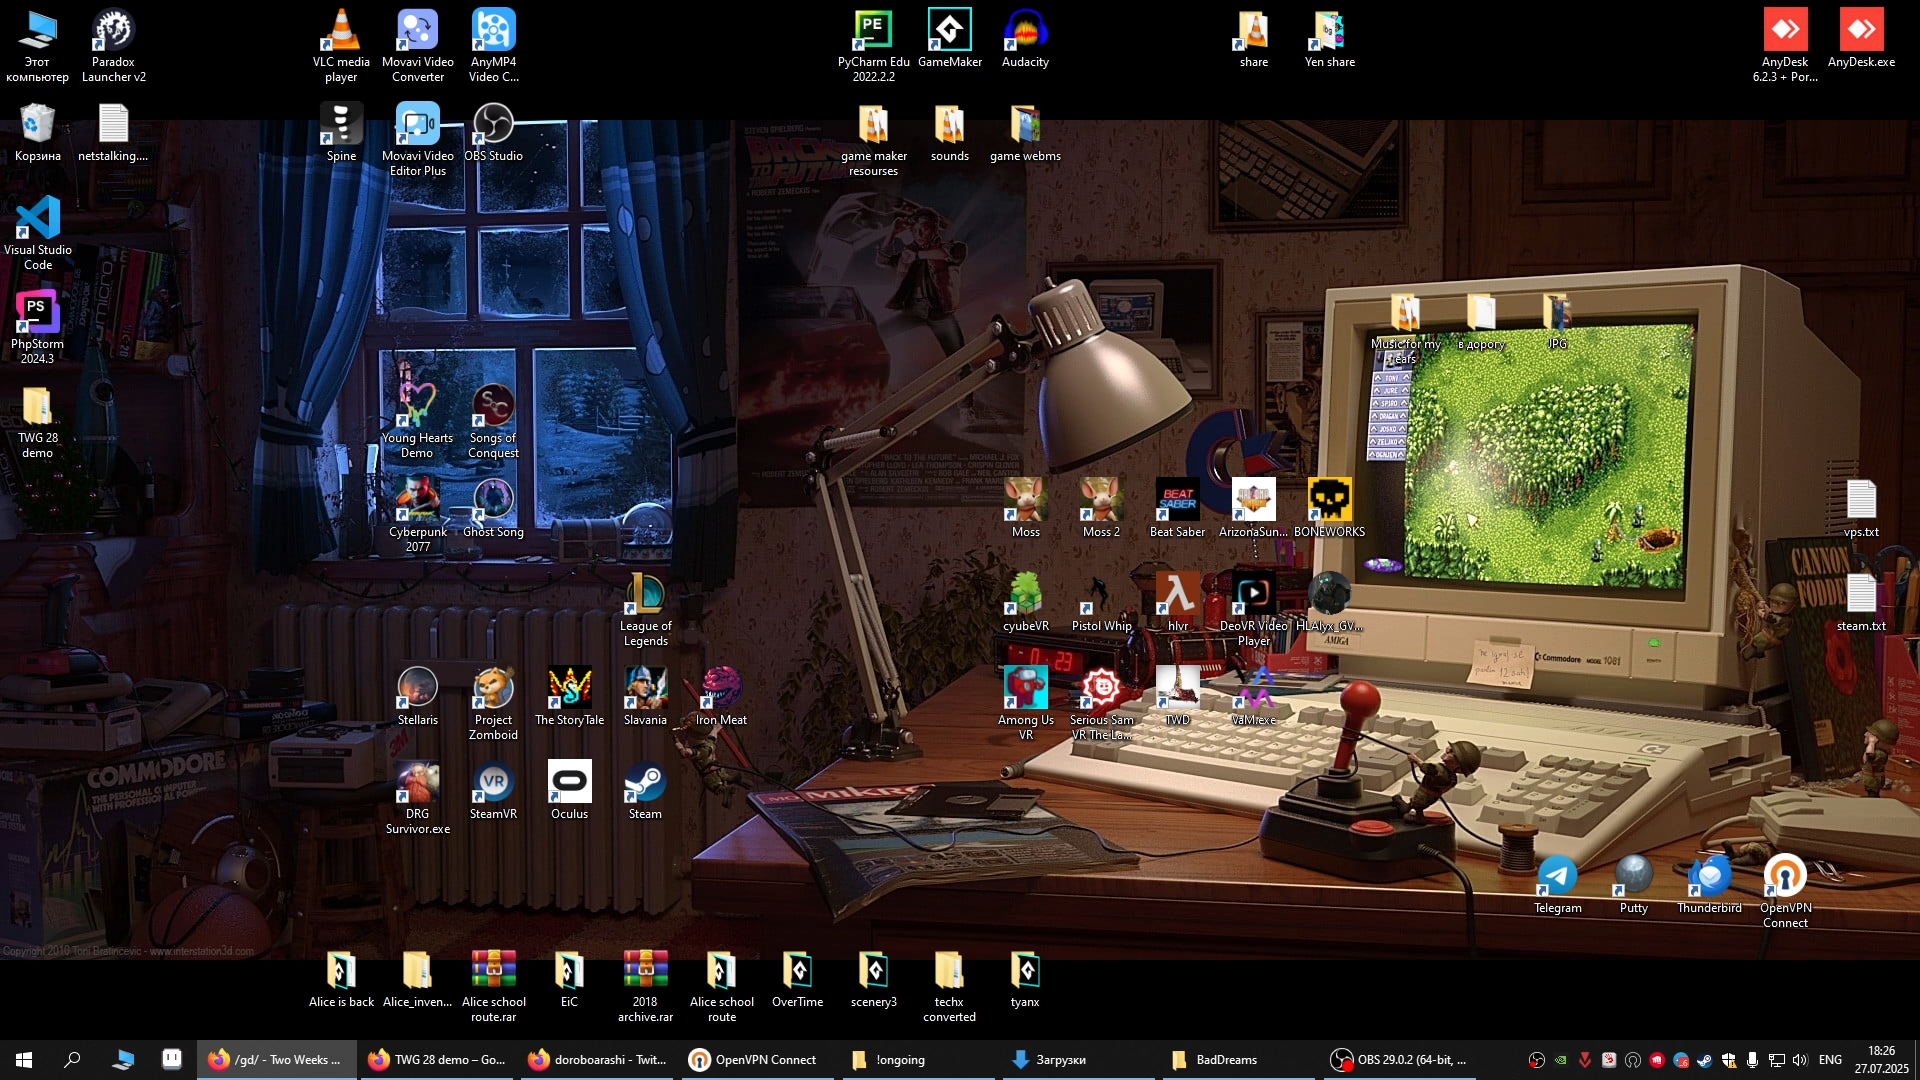
Task: Open the OBS Studio desktop icon
Action: point(493,125)
